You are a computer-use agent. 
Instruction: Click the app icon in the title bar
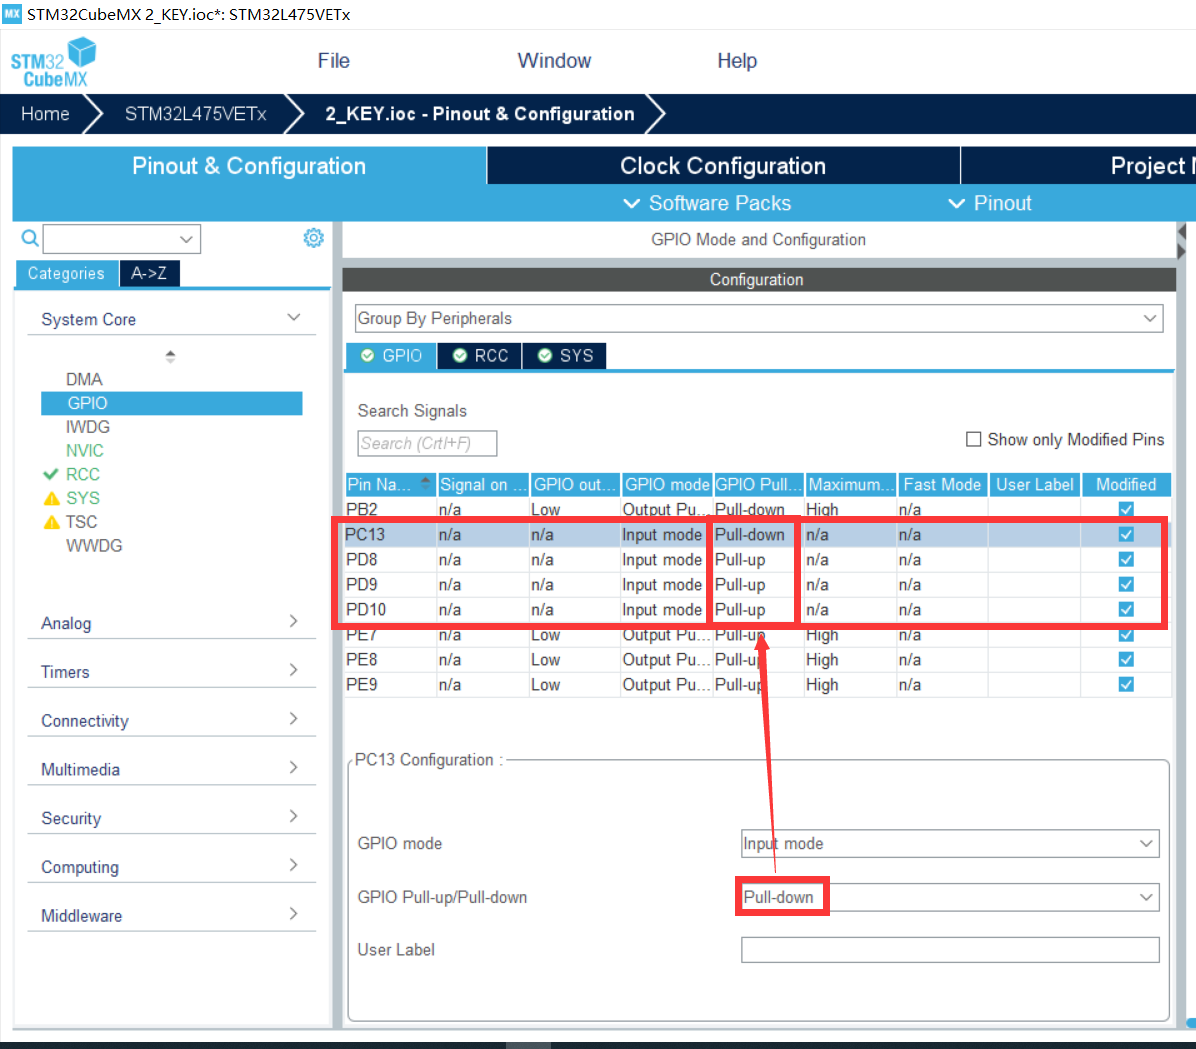[12, 14]
